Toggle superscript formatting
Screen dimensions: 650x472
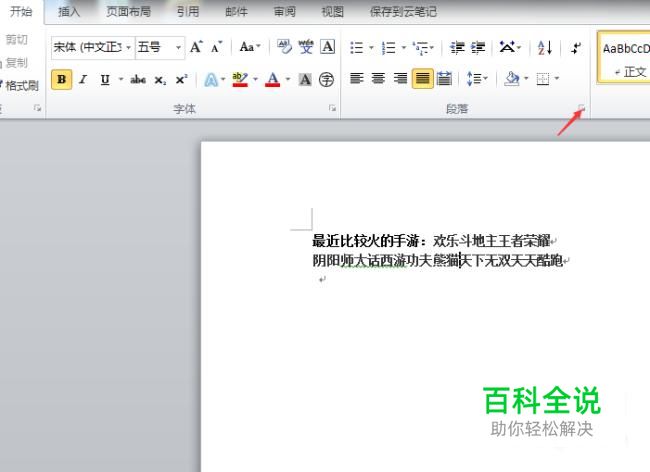(181, 79)
